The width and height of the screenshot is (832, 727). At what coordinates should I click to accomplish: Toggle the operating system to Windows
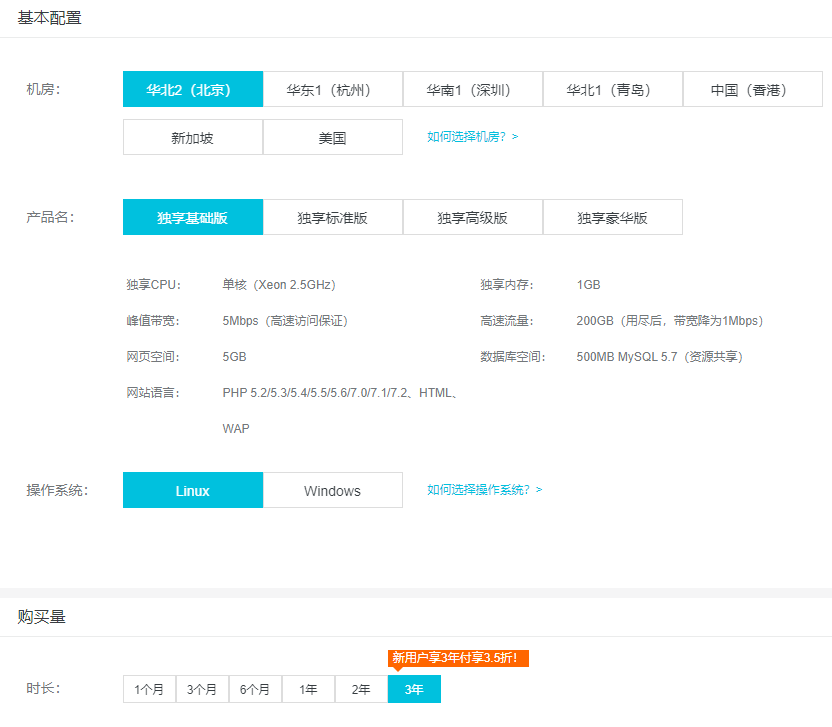(332, 490)
